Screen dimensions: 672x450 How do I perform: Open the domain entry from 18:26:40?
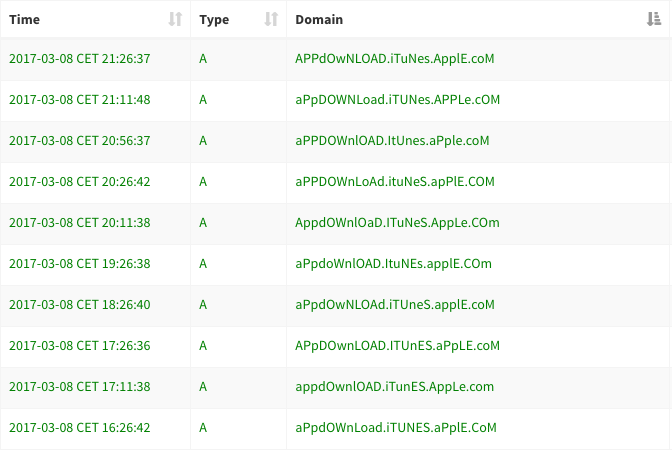(395, 305)
